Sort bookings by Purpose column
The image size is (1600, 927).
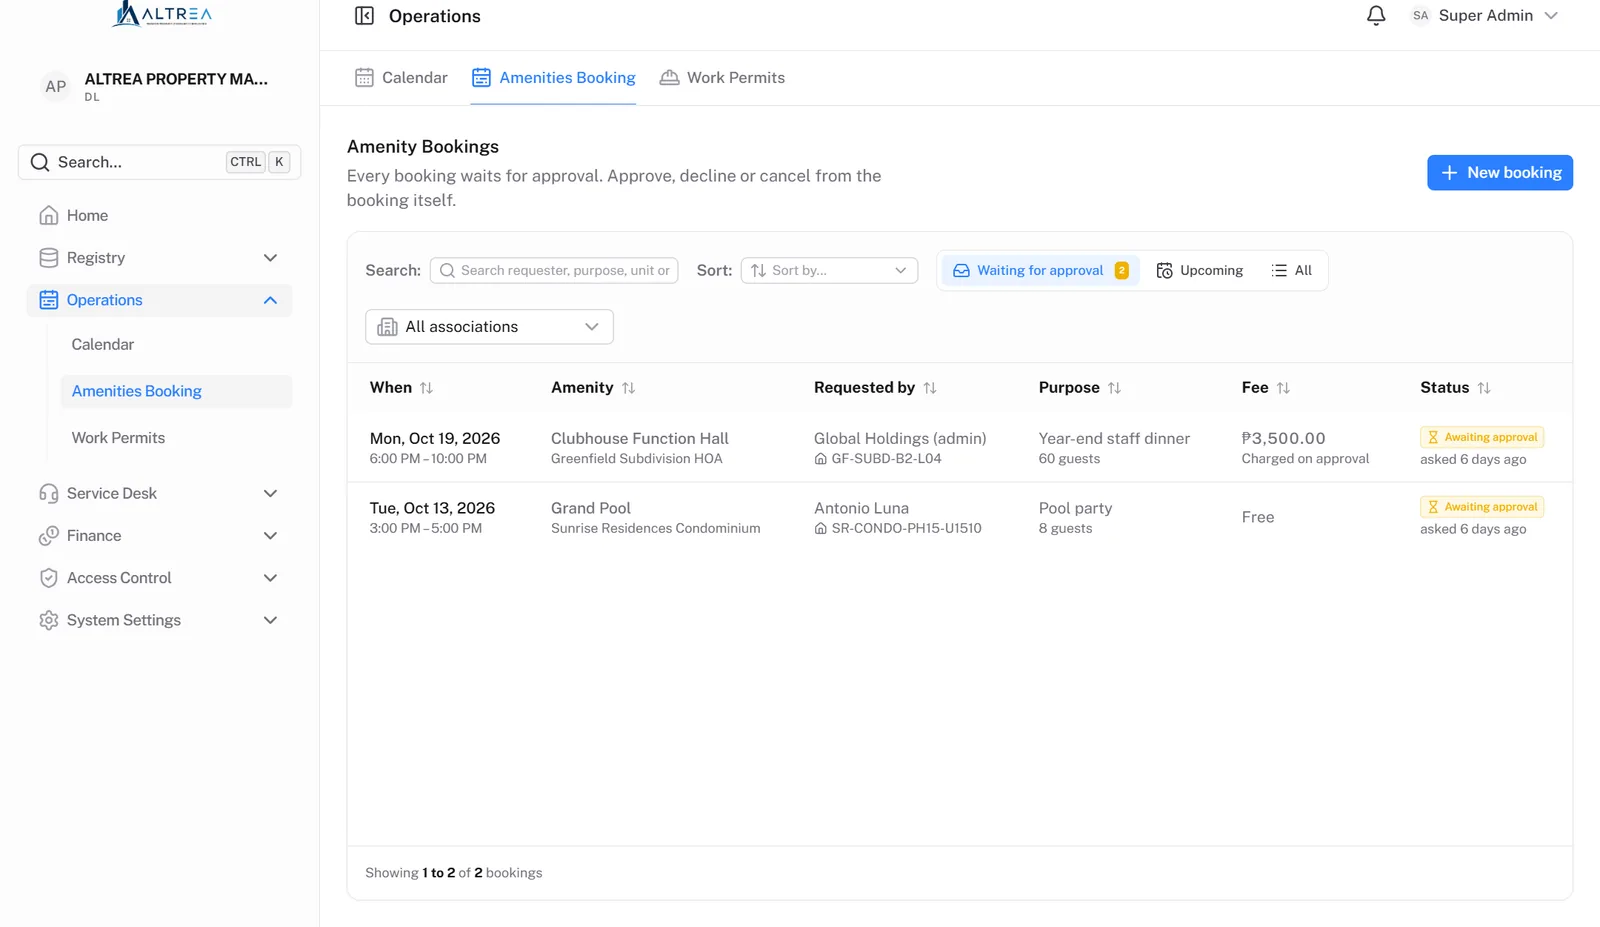(x=1080, y=388)
